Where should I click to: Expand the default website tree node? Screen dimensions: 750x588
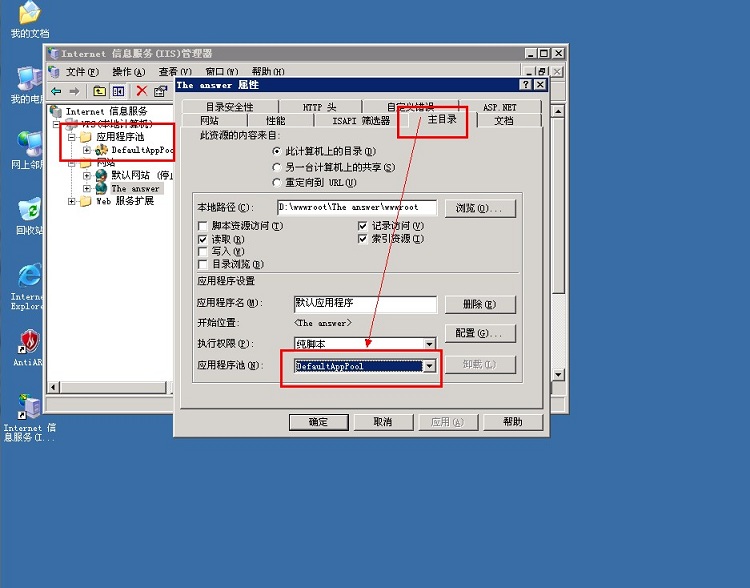[x=87, y=176]
